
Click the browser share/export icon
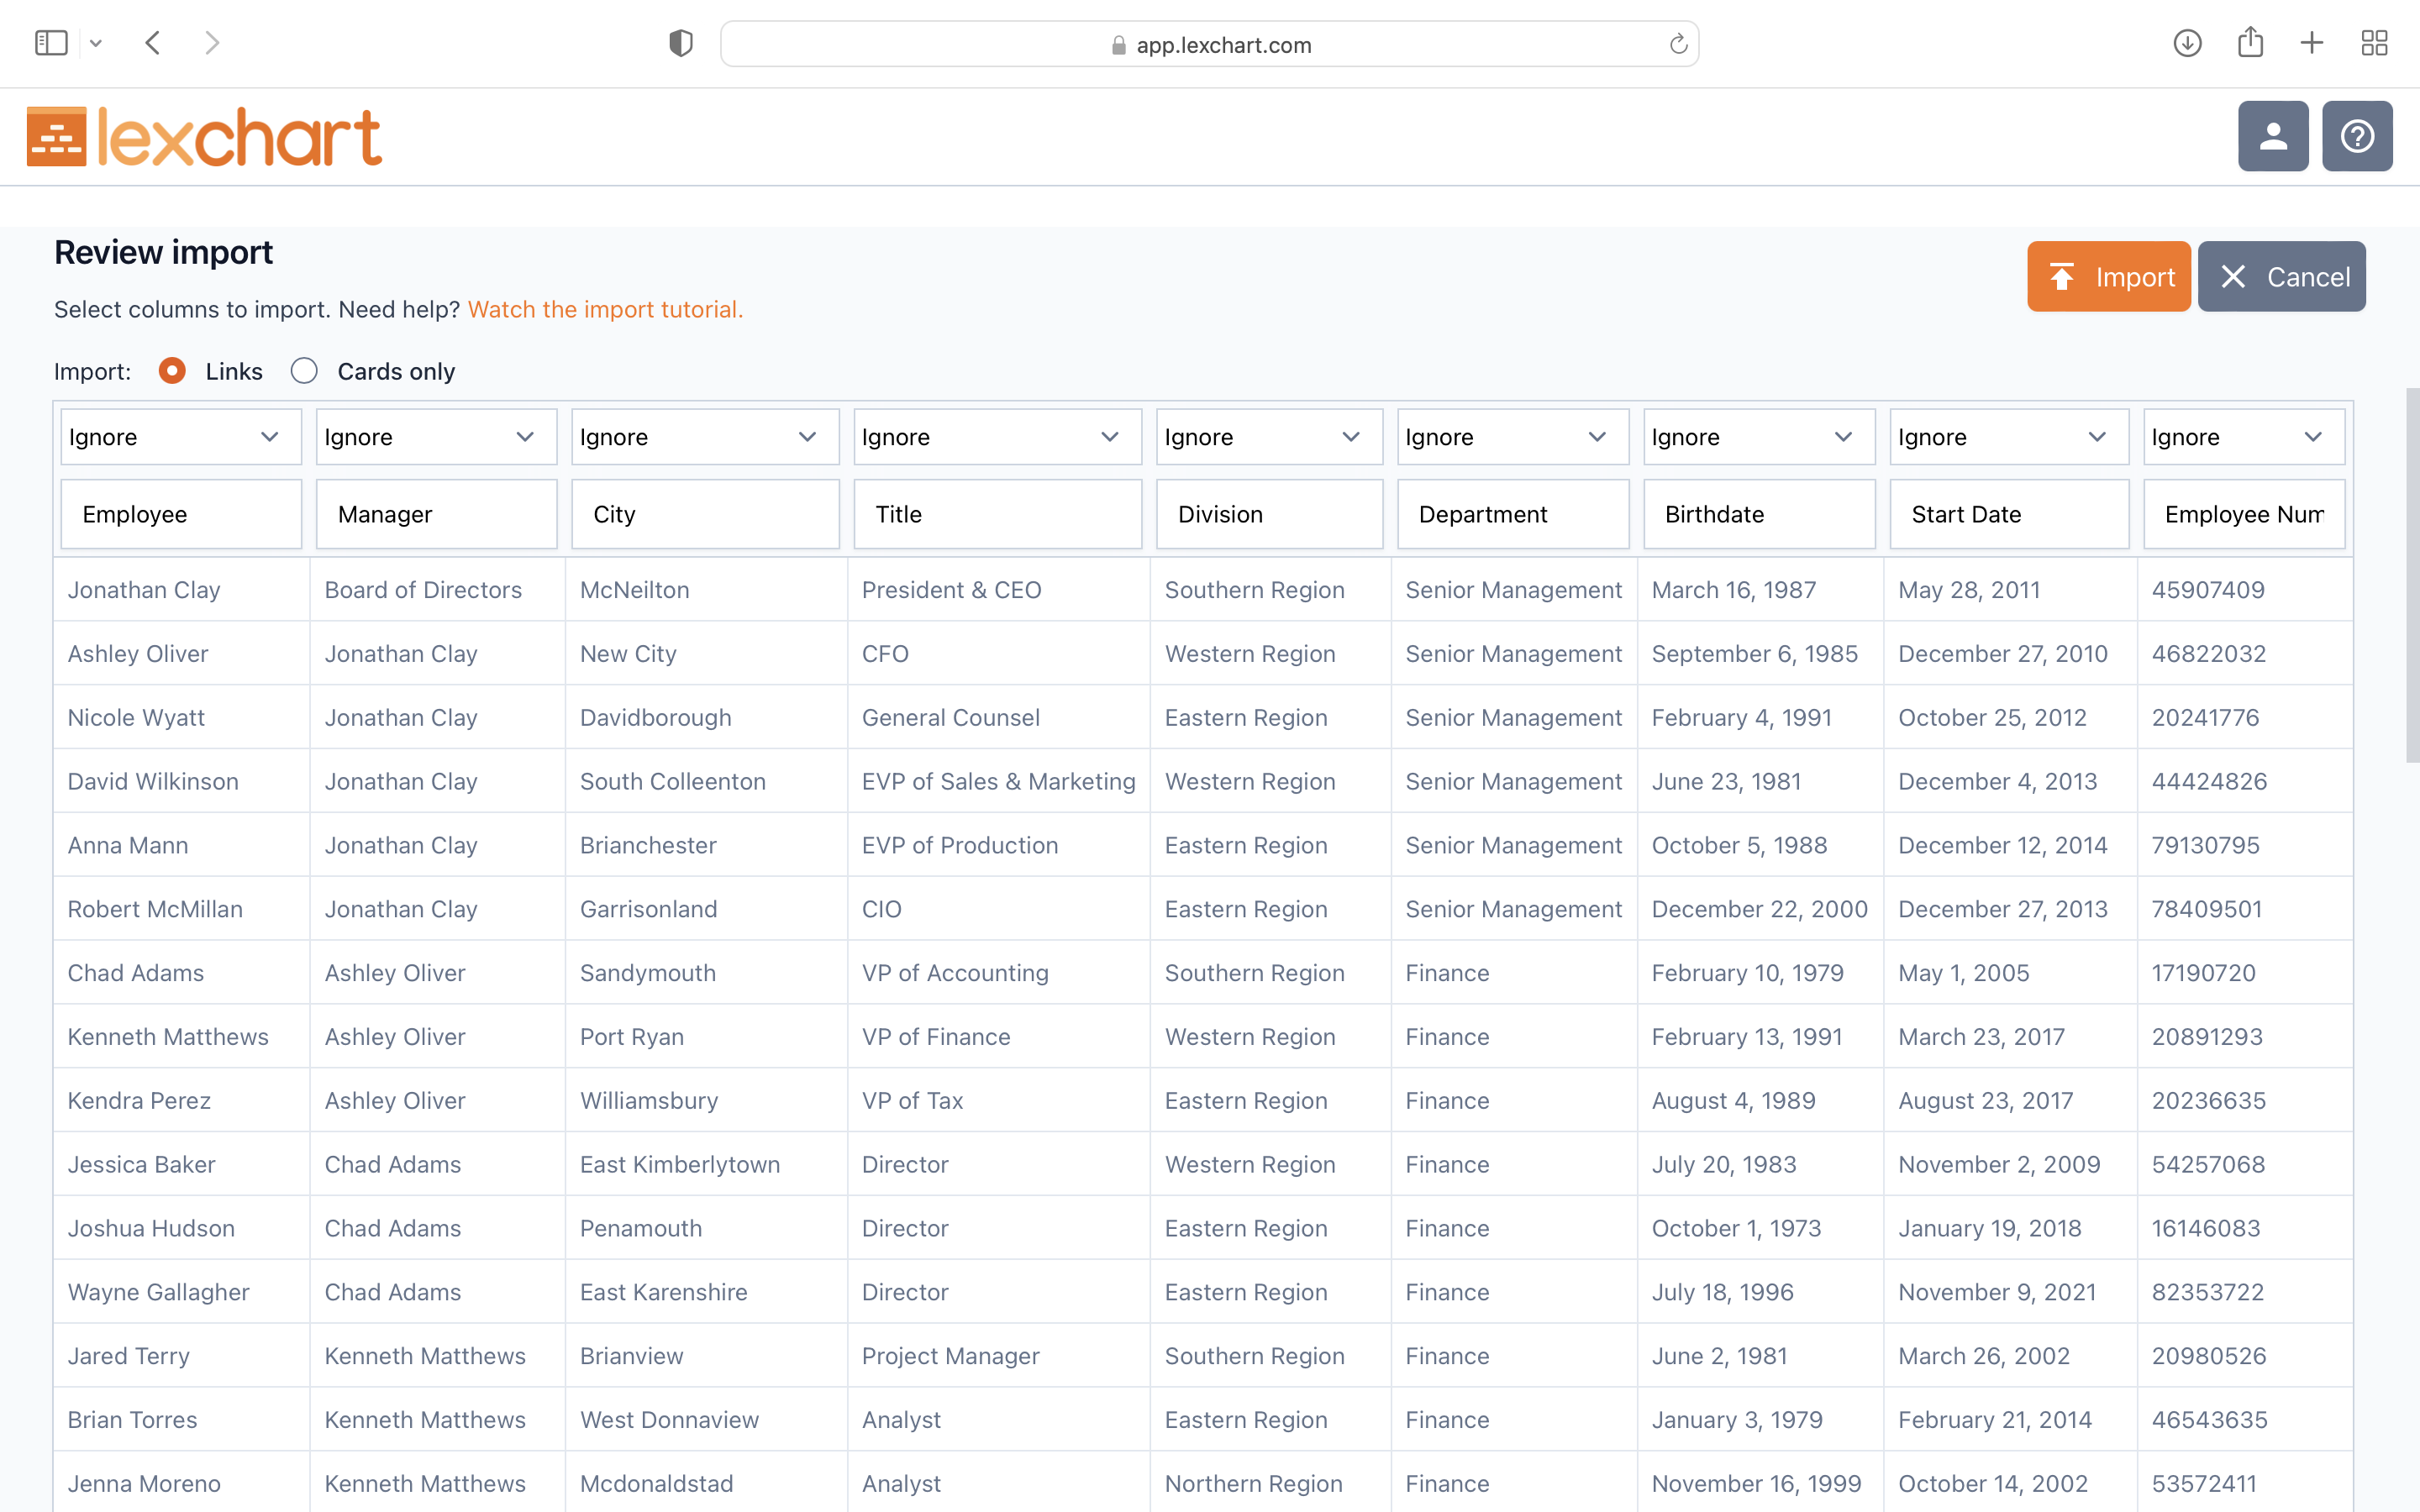(2251, 44)
